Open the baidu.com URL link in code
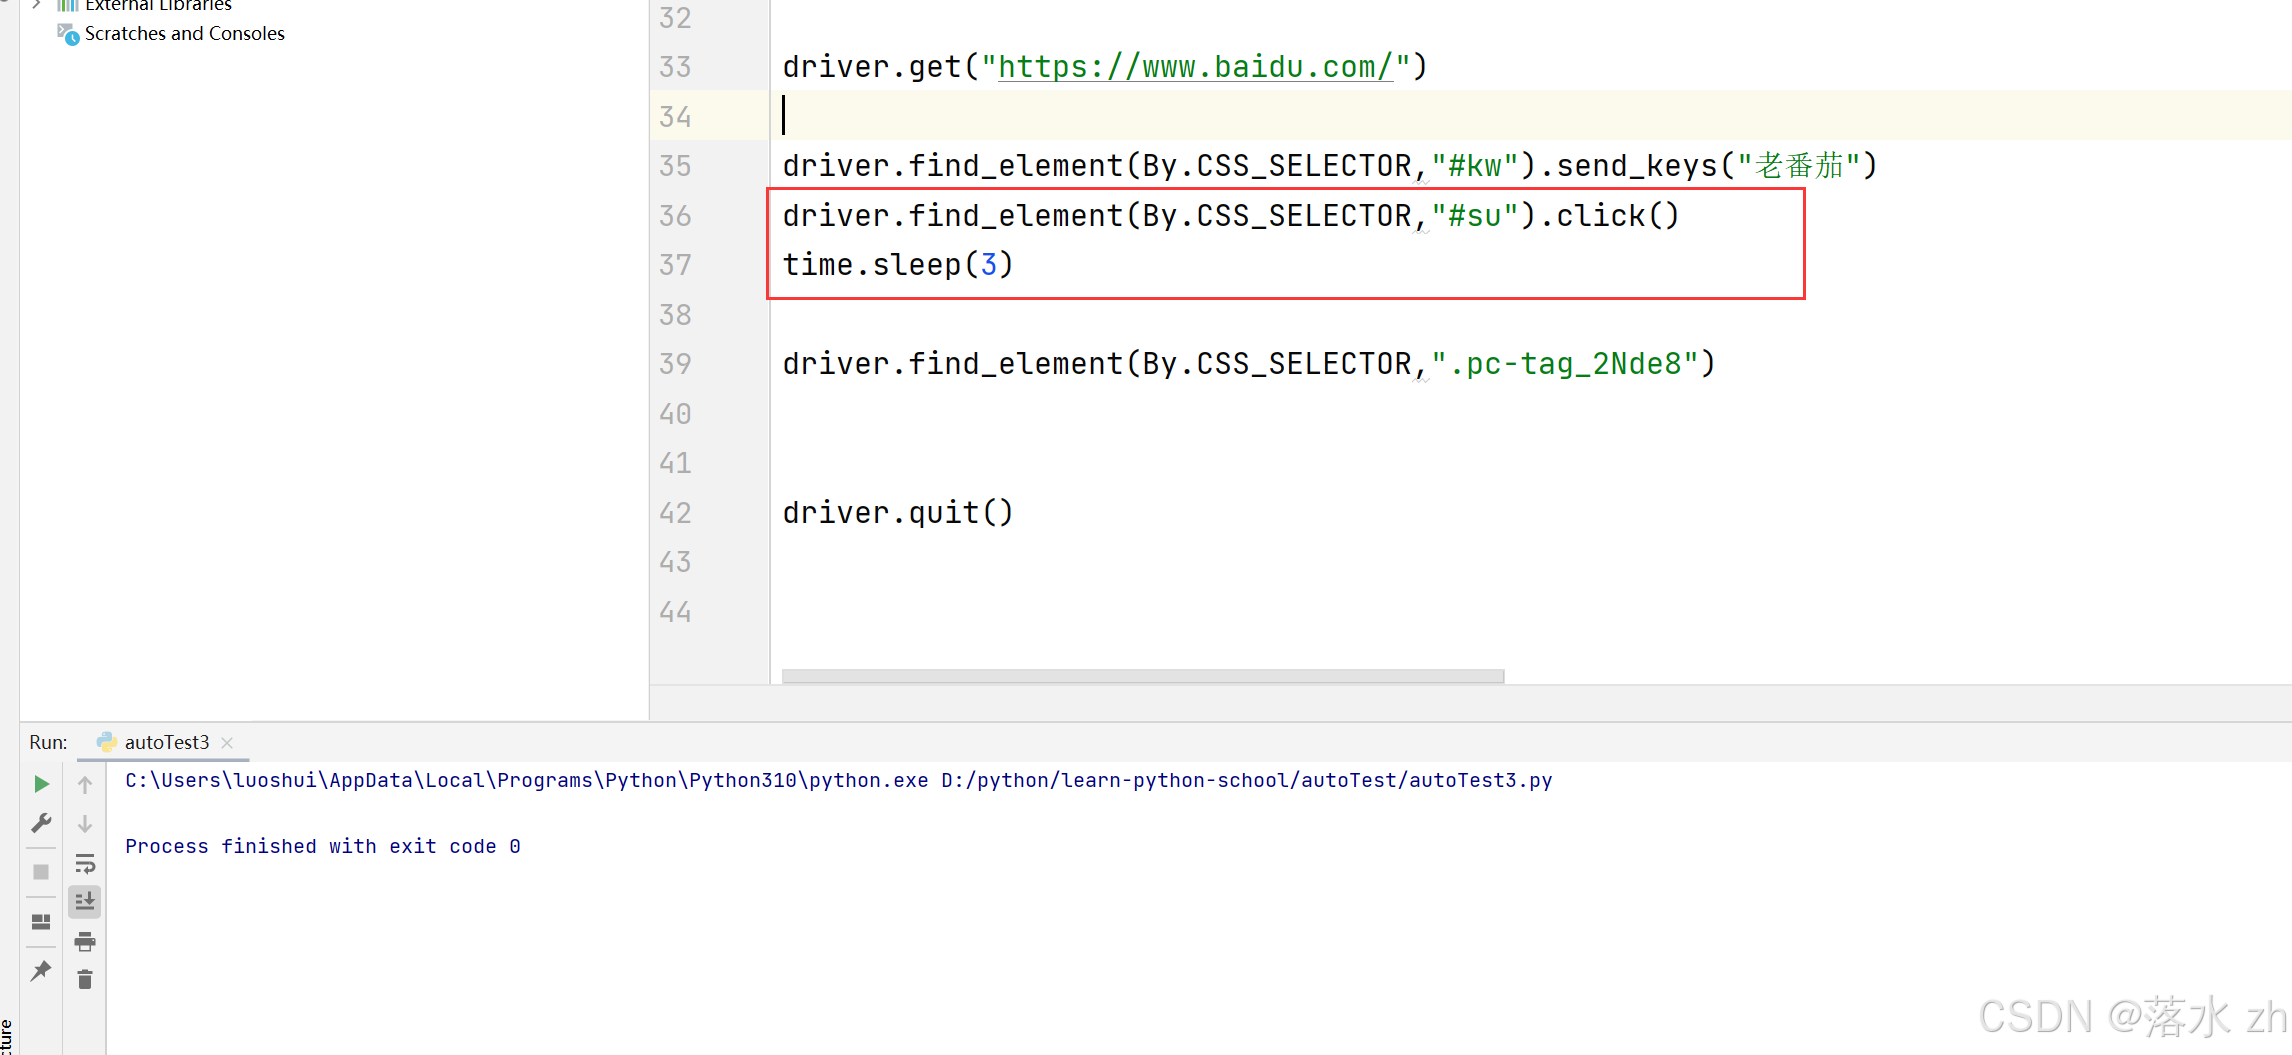This screenshot has width=2292, height=1055. 1196,67
